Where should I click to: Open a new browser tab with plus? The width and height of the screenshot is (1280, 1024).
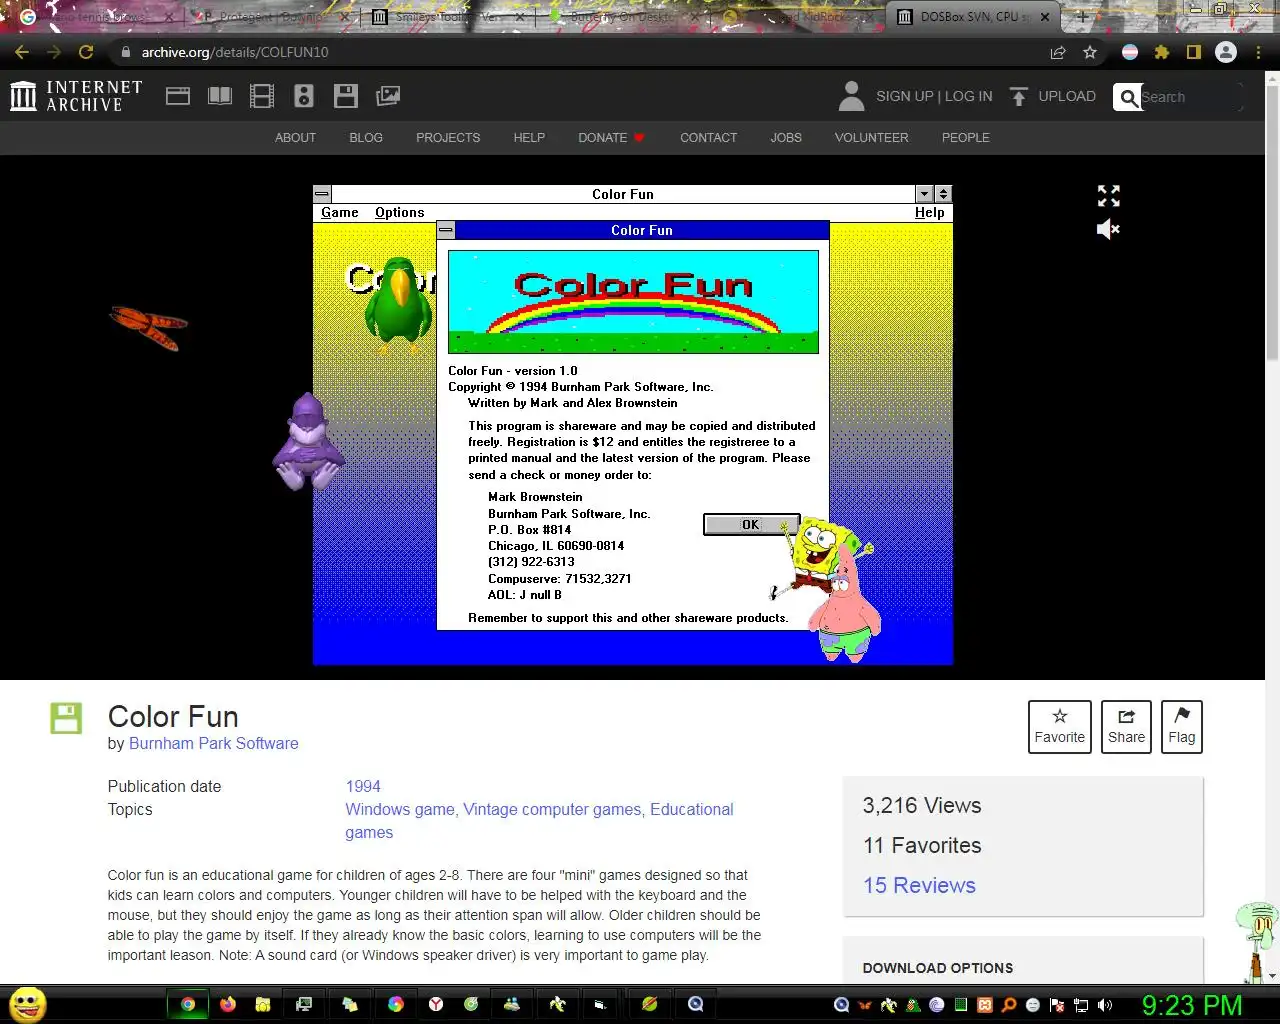tap(1082, 17)
